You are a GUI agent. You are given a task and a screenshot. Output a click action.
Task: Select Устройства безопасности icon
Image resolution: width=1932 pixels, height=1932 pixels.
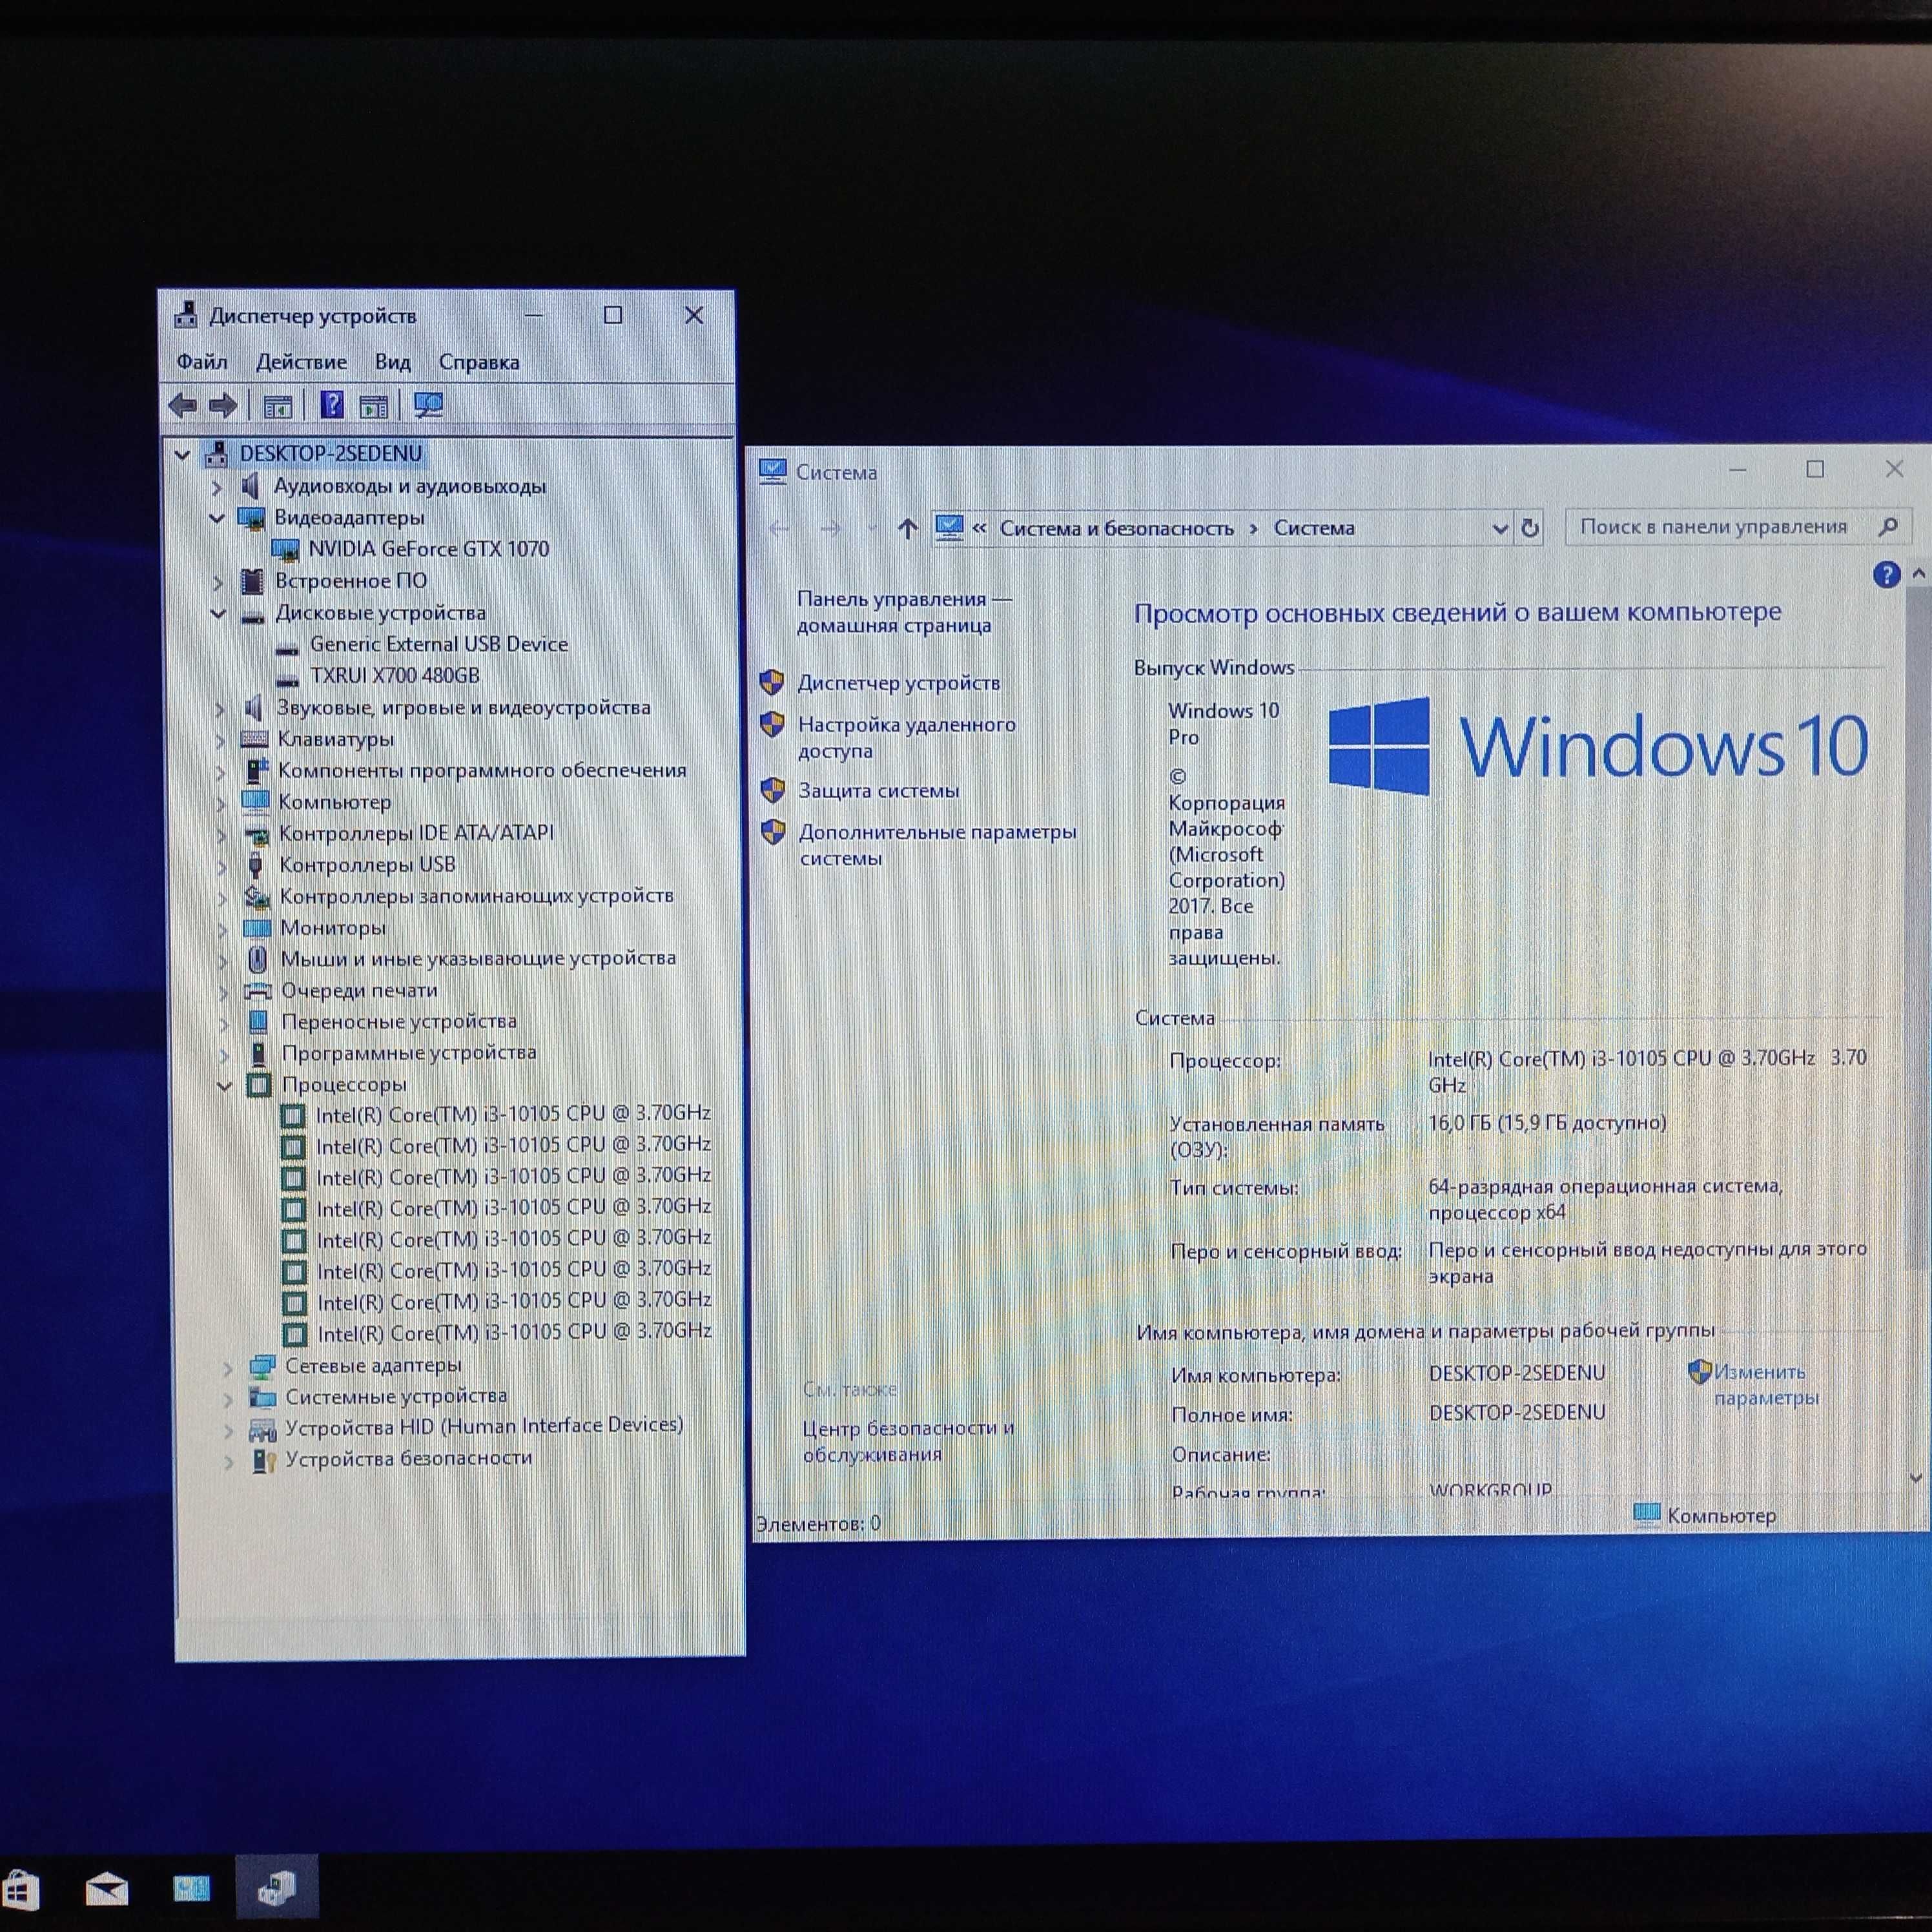[x=263, y=1460]
